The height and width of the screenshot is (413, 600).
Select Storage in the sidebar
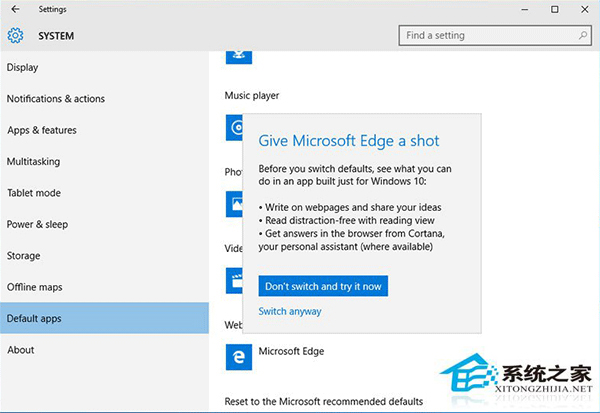tap(104, 256)
